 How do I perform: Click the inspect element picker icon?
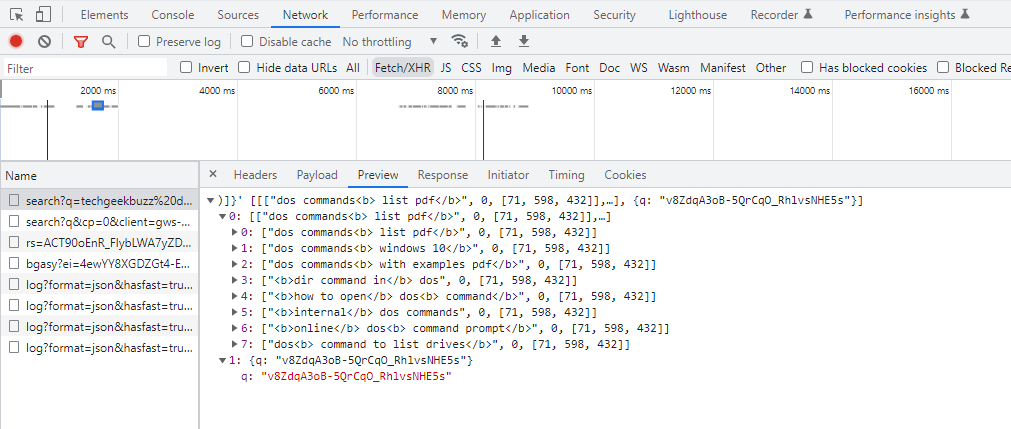(17, 15)
